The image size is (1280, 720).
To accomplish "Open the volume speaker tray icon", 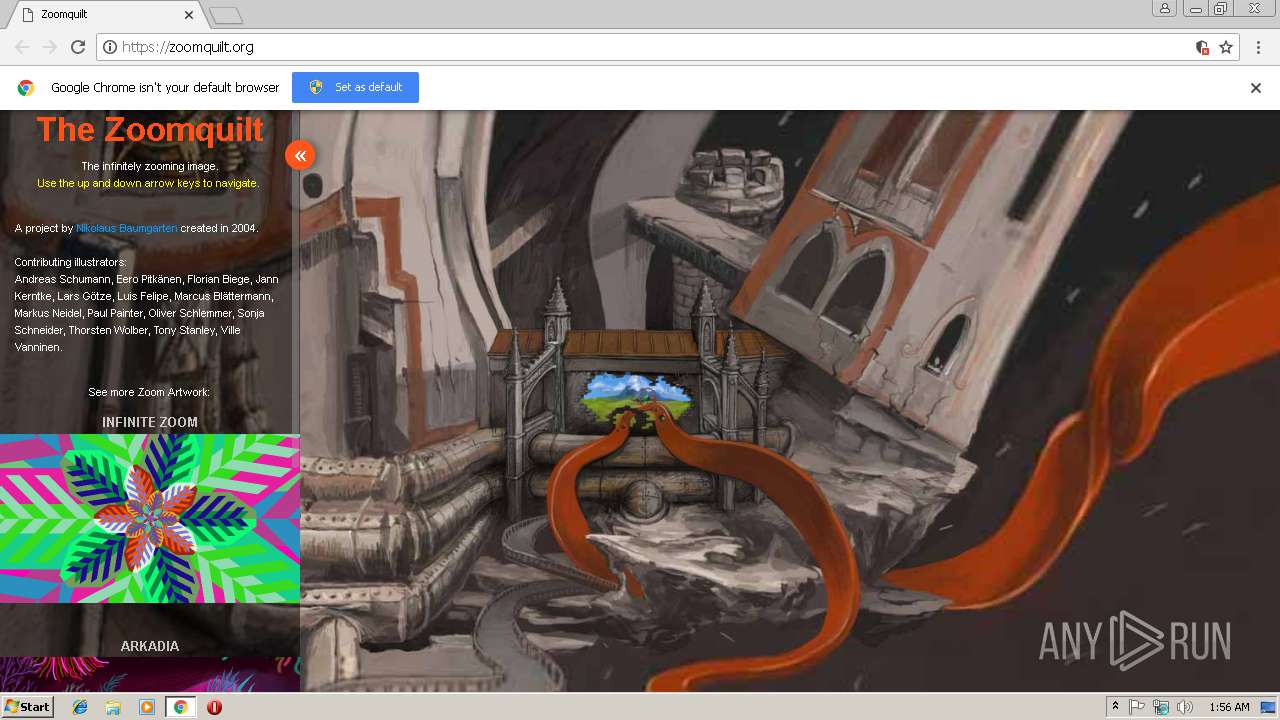I will point(1185,707).
